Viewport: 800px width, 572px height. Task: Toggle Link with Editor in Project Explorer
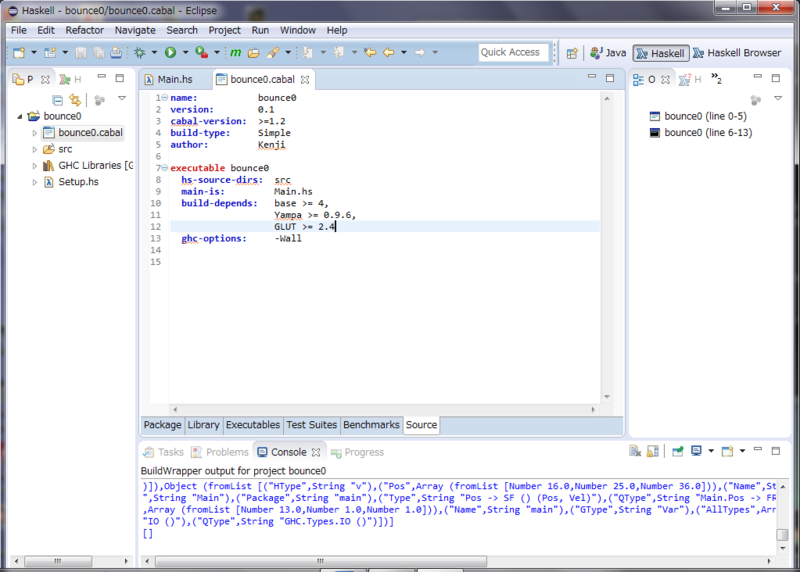pyautogui.click(x=75, y=100)
